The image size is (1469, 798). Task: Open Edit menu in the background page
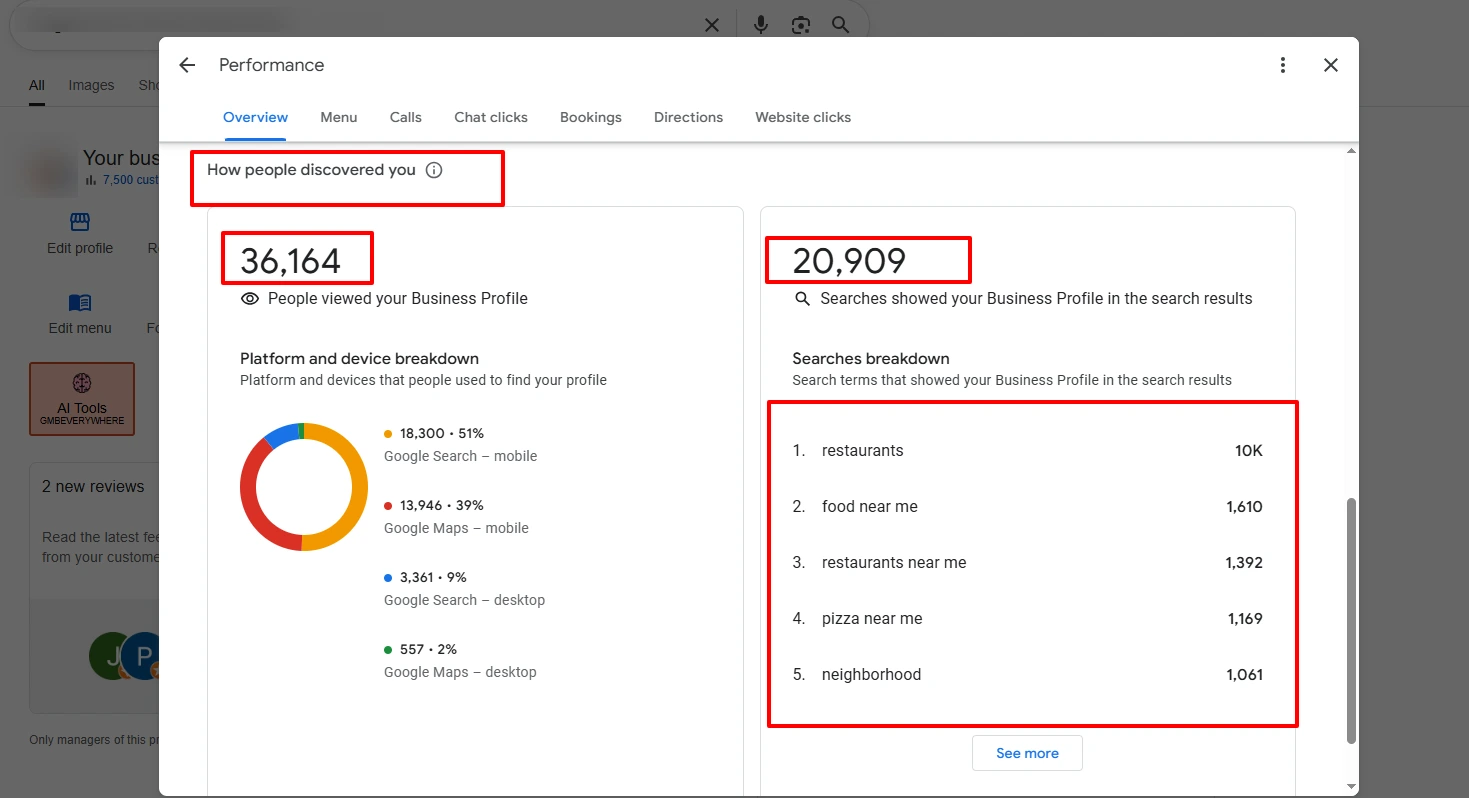coord(80,314)
